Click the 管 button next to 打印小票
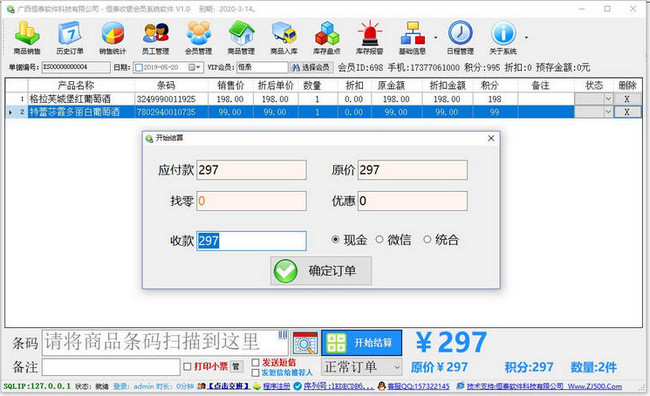 (236, 367)
